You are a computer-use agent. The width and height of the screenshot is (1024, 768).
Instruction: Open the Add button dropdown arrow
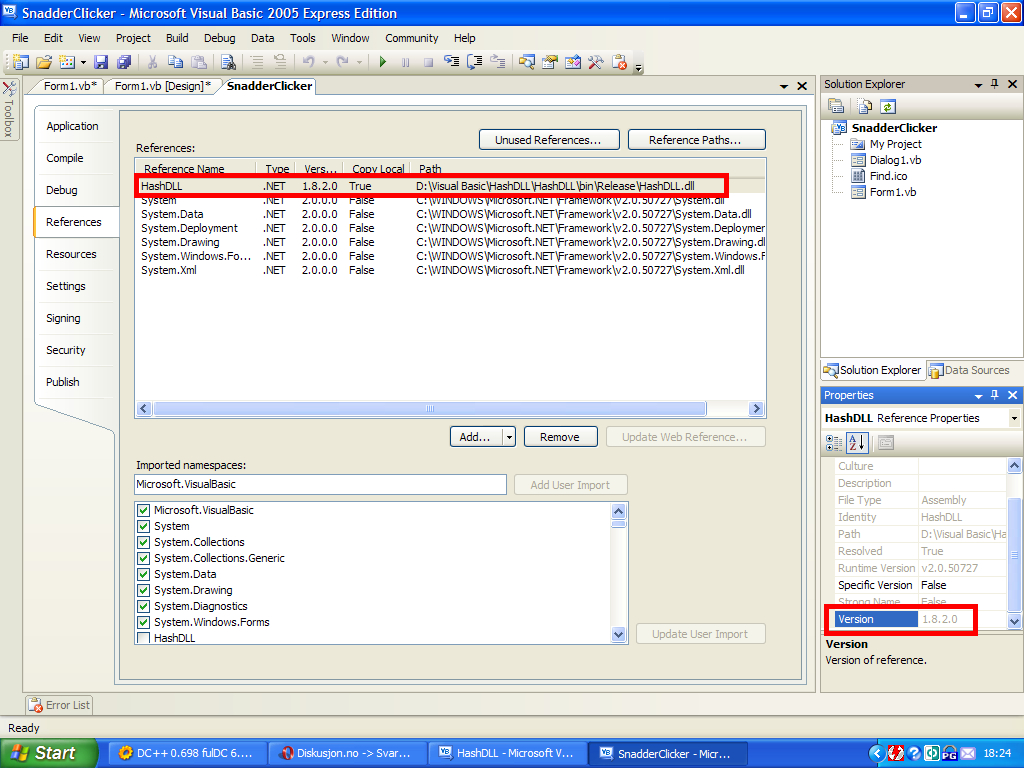509,437
